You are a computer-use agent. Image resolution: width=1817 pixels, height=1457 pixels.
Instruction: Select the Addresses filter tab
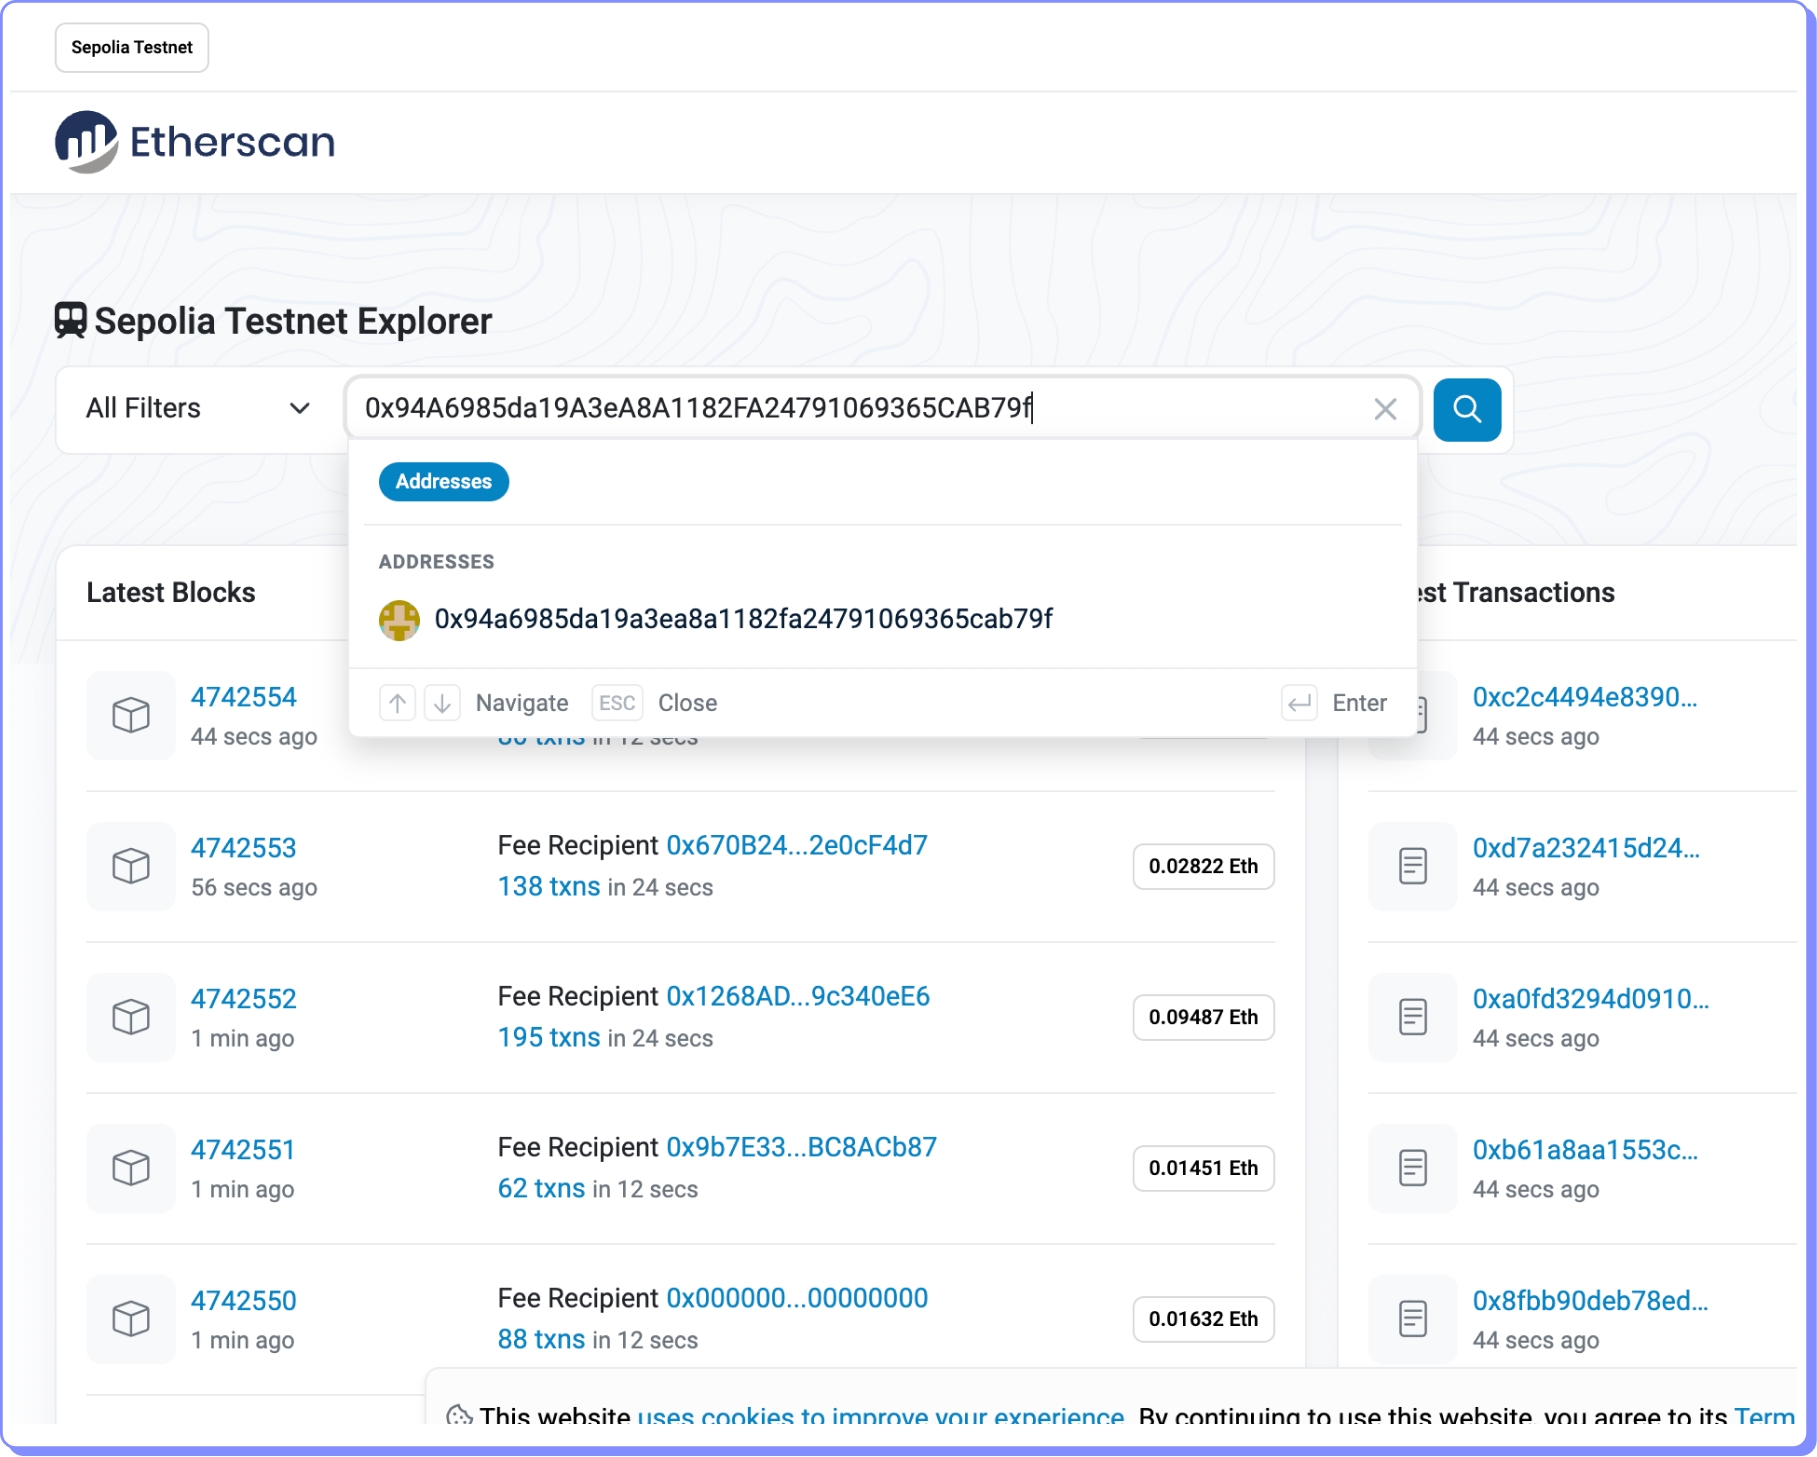443,482
